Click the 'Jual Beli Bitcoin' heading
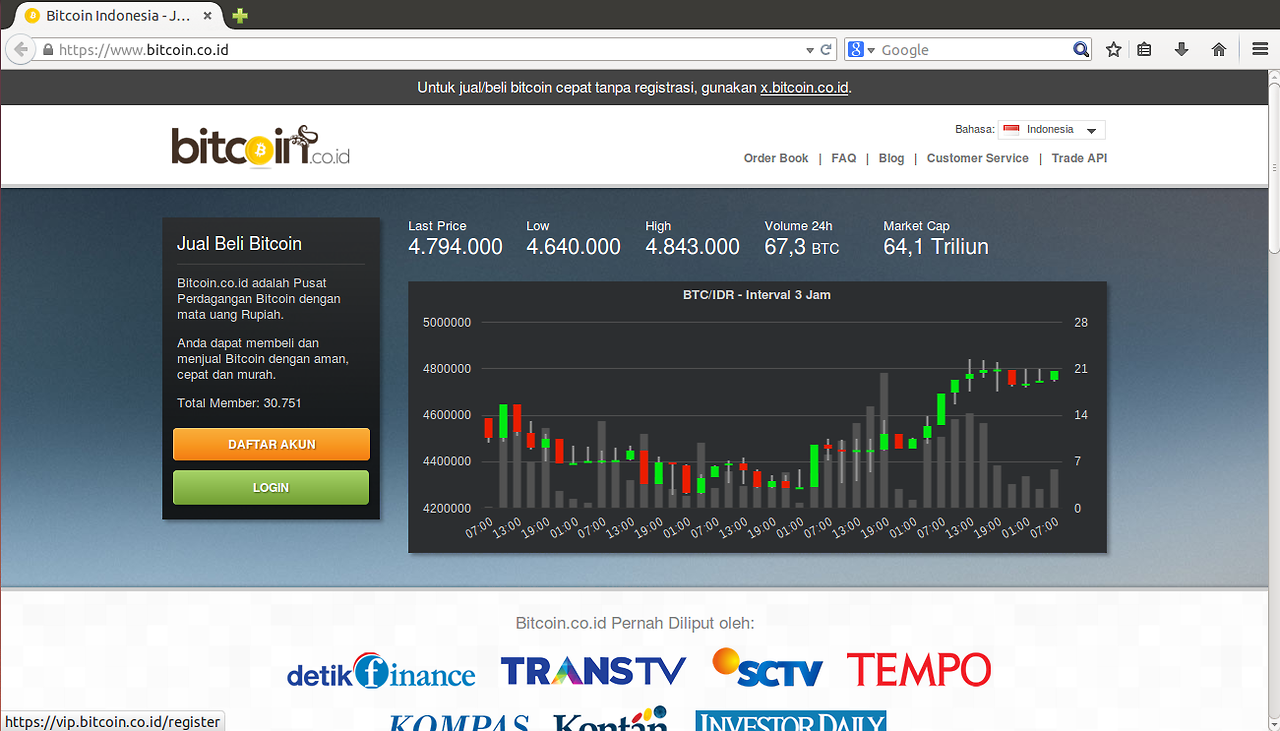Viewport: 1280px width, 731px height. coord(239,244)
